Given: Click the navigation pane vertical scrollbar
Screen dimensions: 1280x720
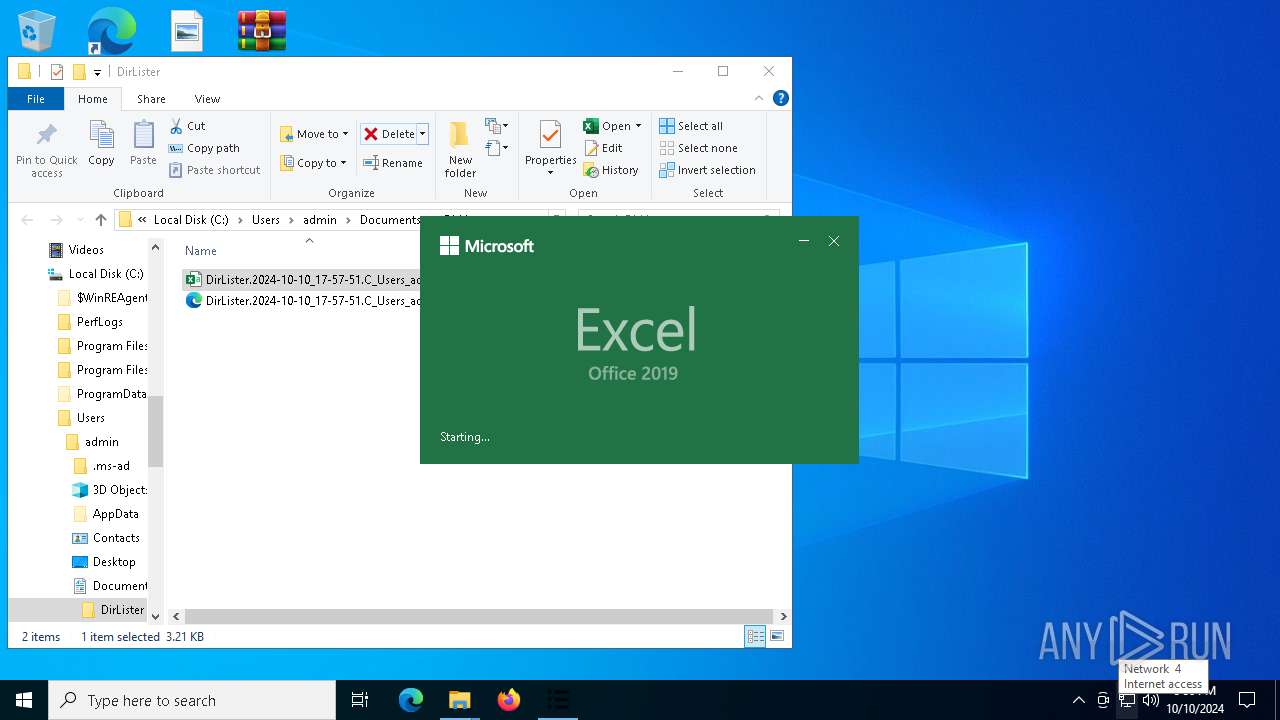Looking at the screenshot, I should pyautogui.click(x=155, y=432).
